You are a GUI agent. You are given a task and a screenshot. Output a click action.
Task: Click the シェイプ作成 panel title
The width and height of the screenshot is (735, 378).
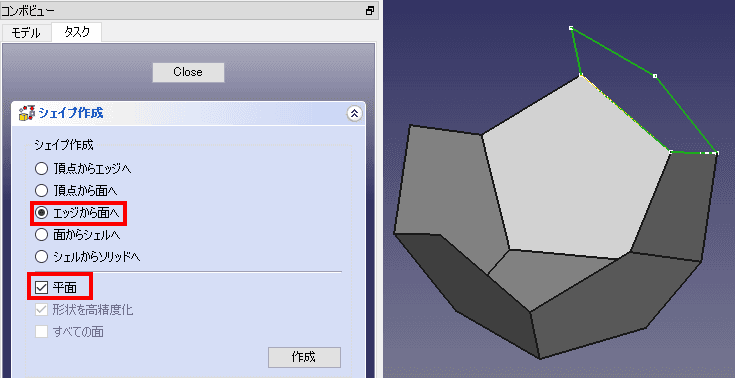pos(71,113)
